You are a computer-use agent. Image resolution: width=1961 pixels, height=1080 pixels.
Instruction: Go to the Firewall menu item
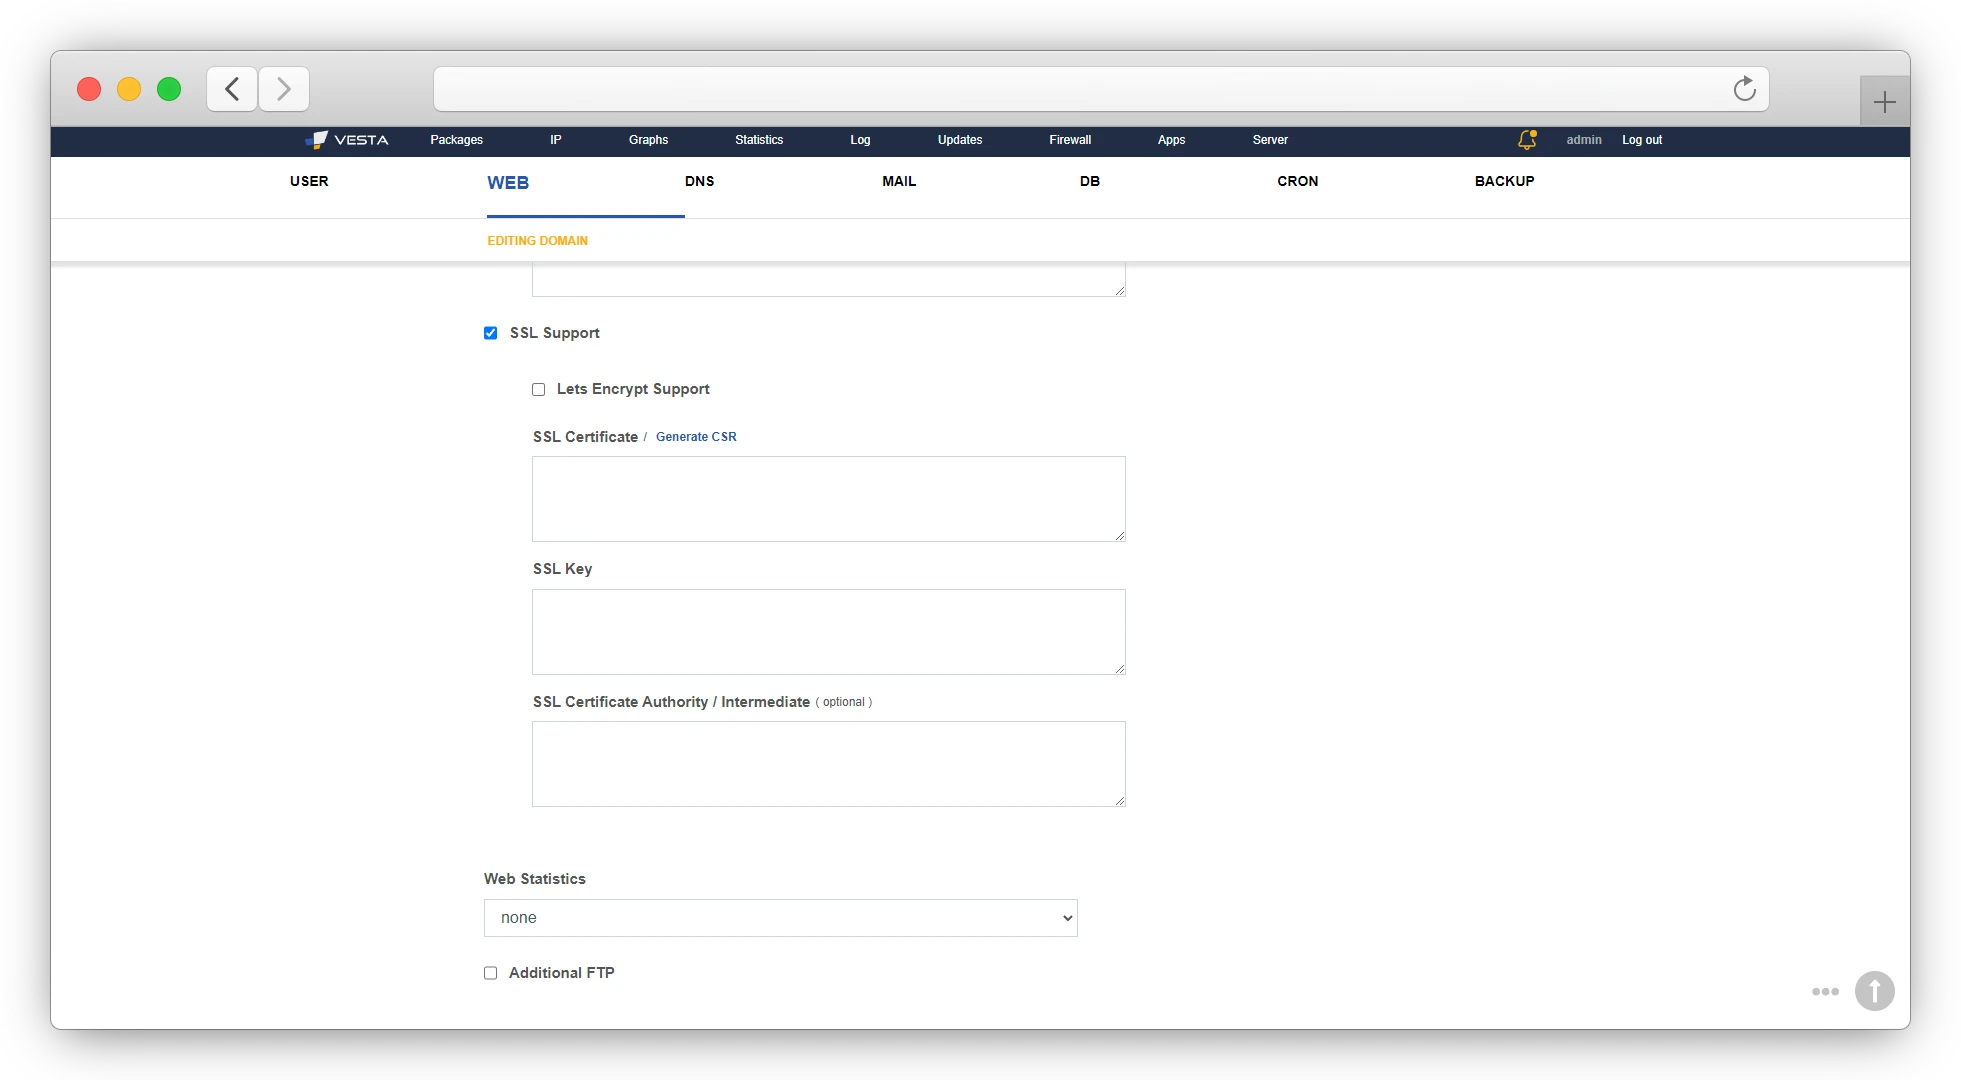[1069, 140]
